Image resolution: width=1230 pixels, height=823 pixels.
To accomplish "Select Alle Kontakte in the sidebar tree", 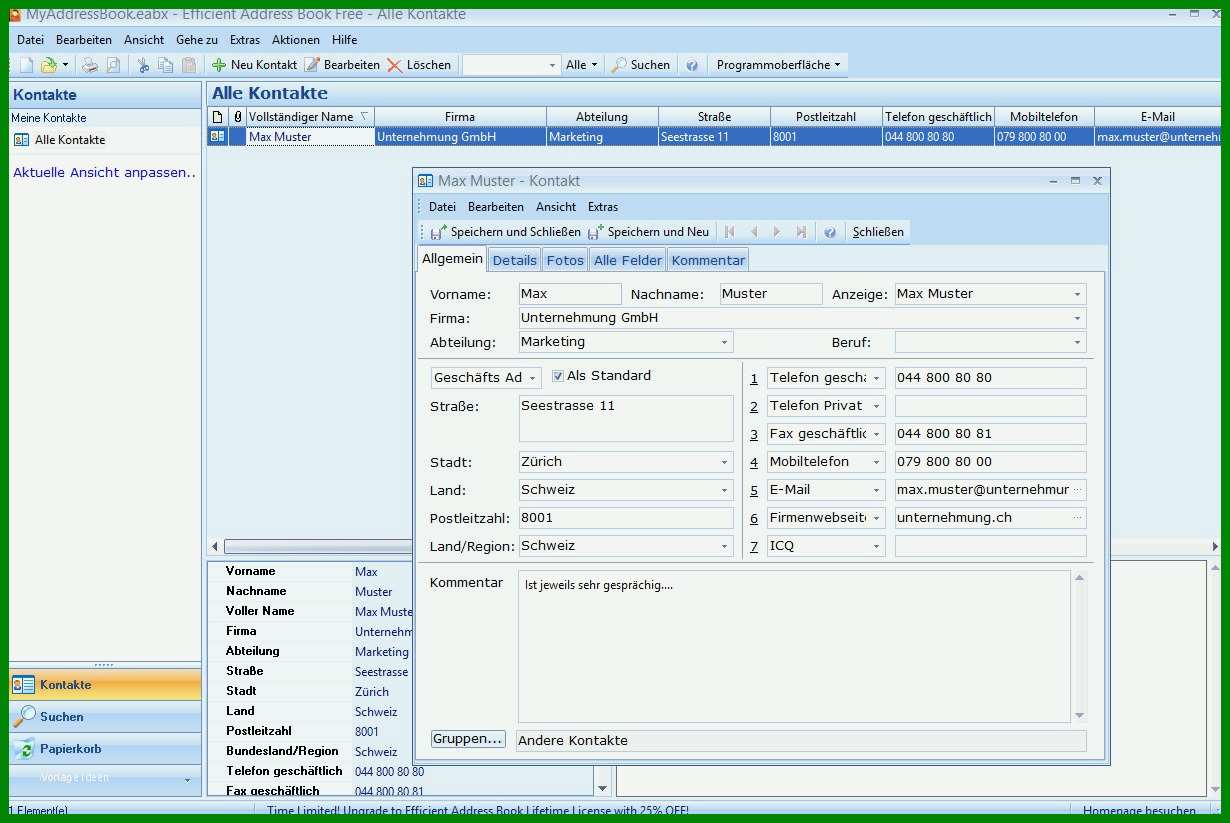I will tap(69, 140).
